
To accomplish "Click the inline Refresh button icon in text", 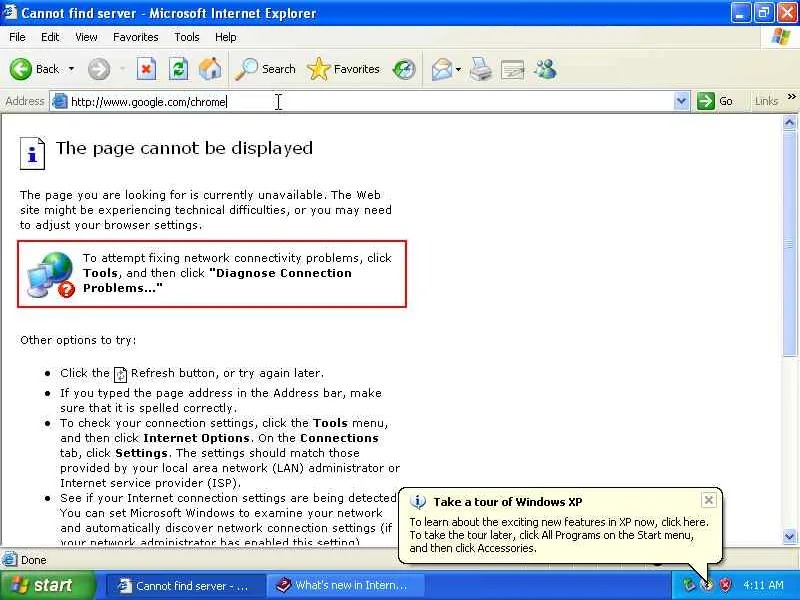I will click(120, 374).
